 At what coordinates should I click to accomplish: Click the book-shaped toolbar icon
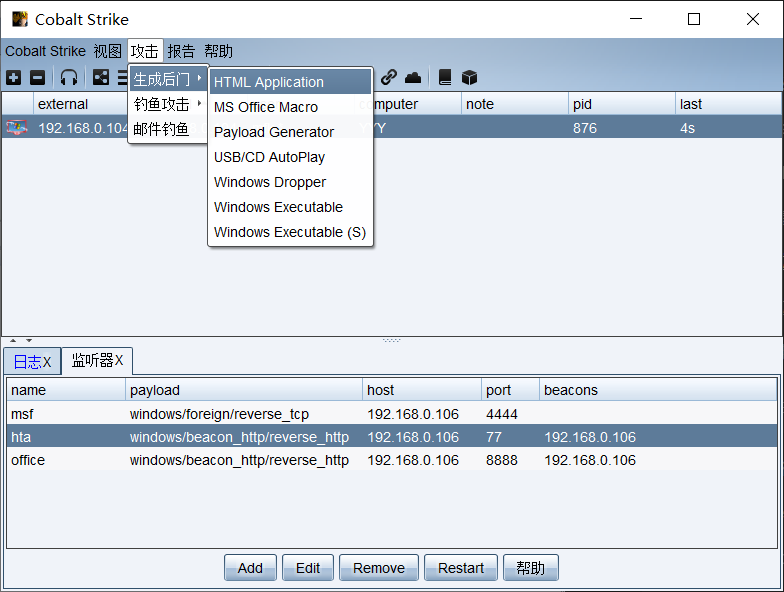[x=445, y=77]
